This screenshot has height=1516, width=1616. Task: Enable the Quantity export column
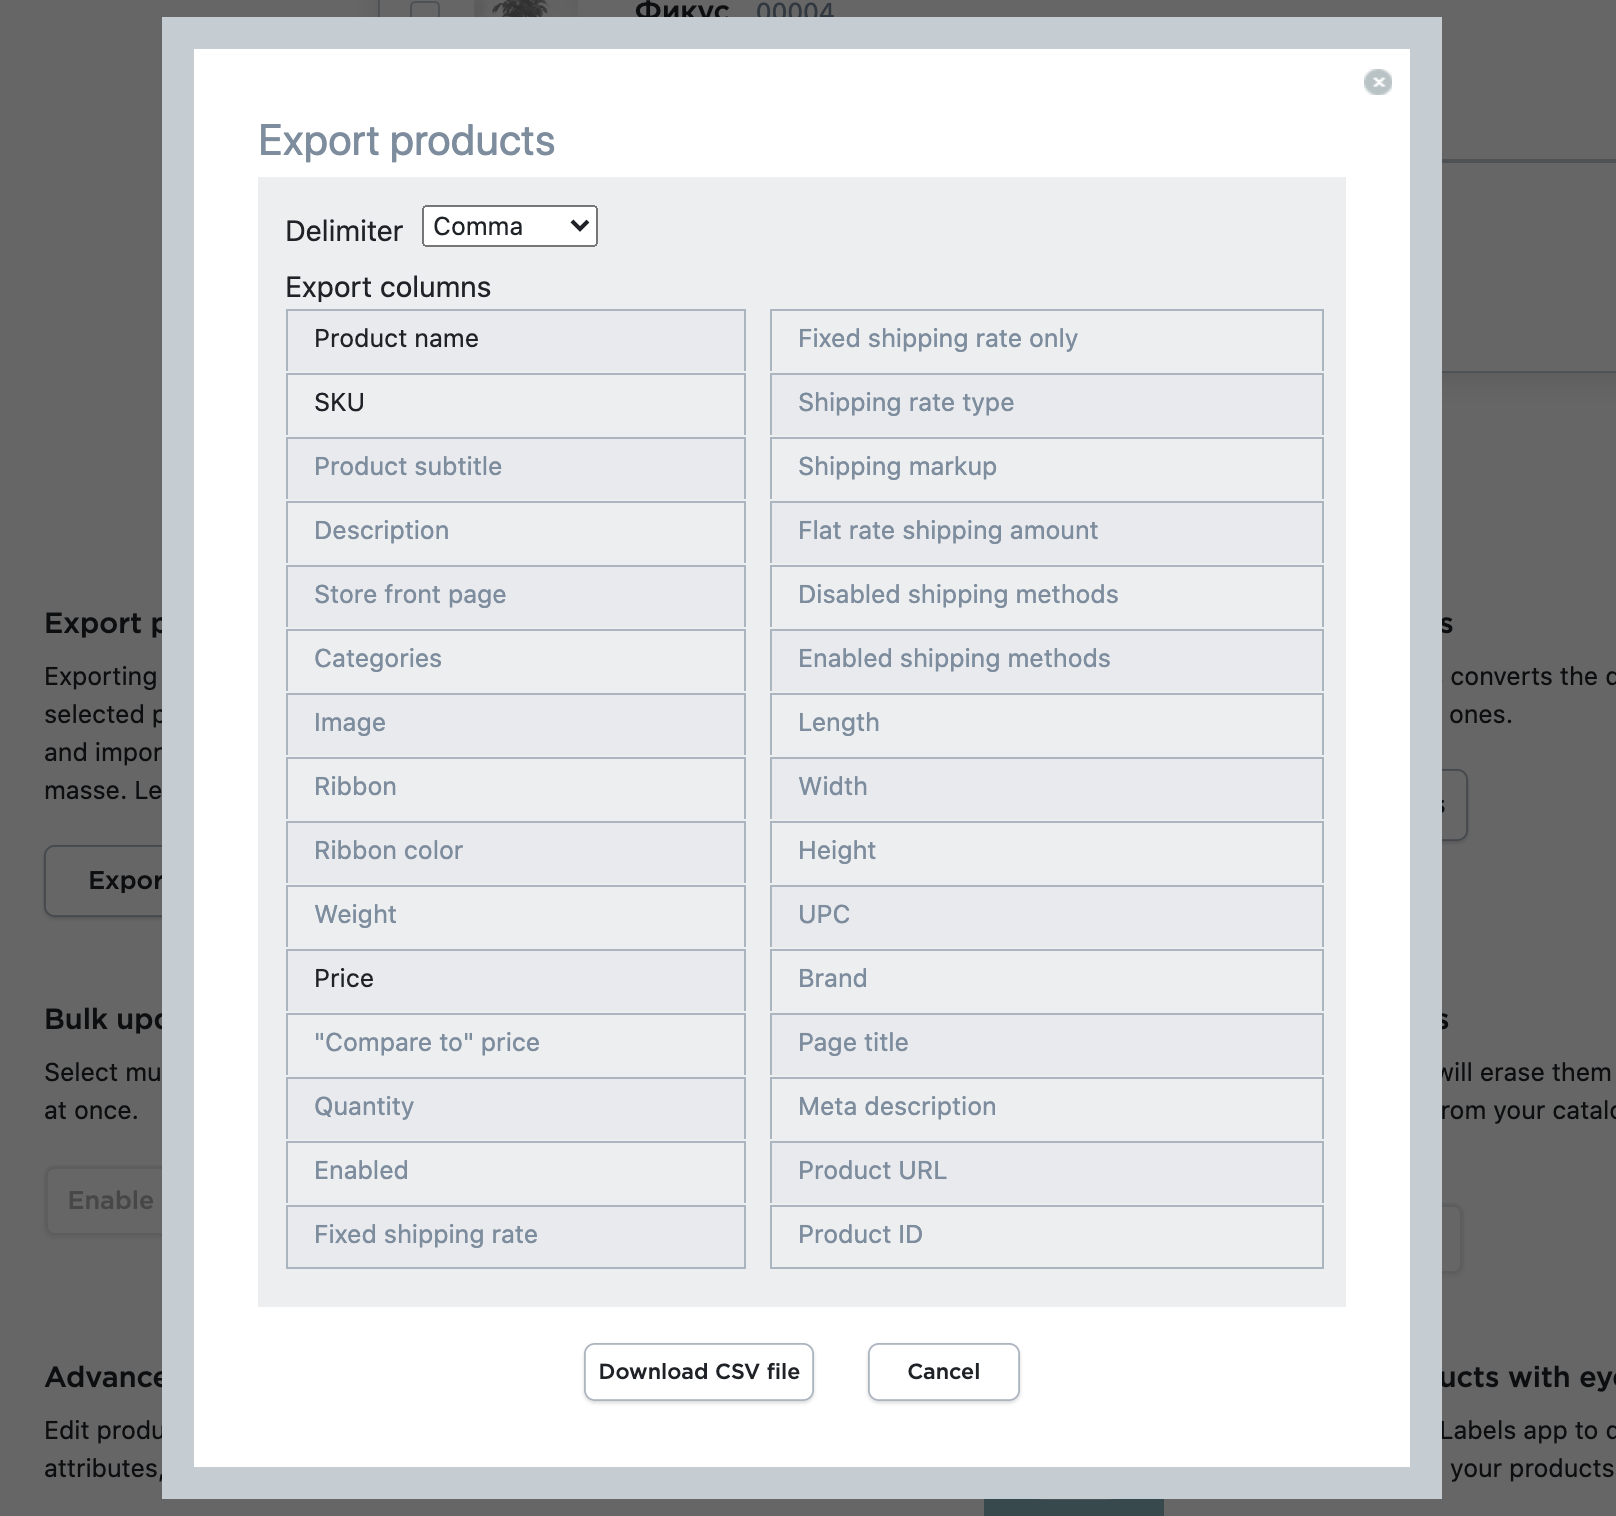click(515, 1108)
